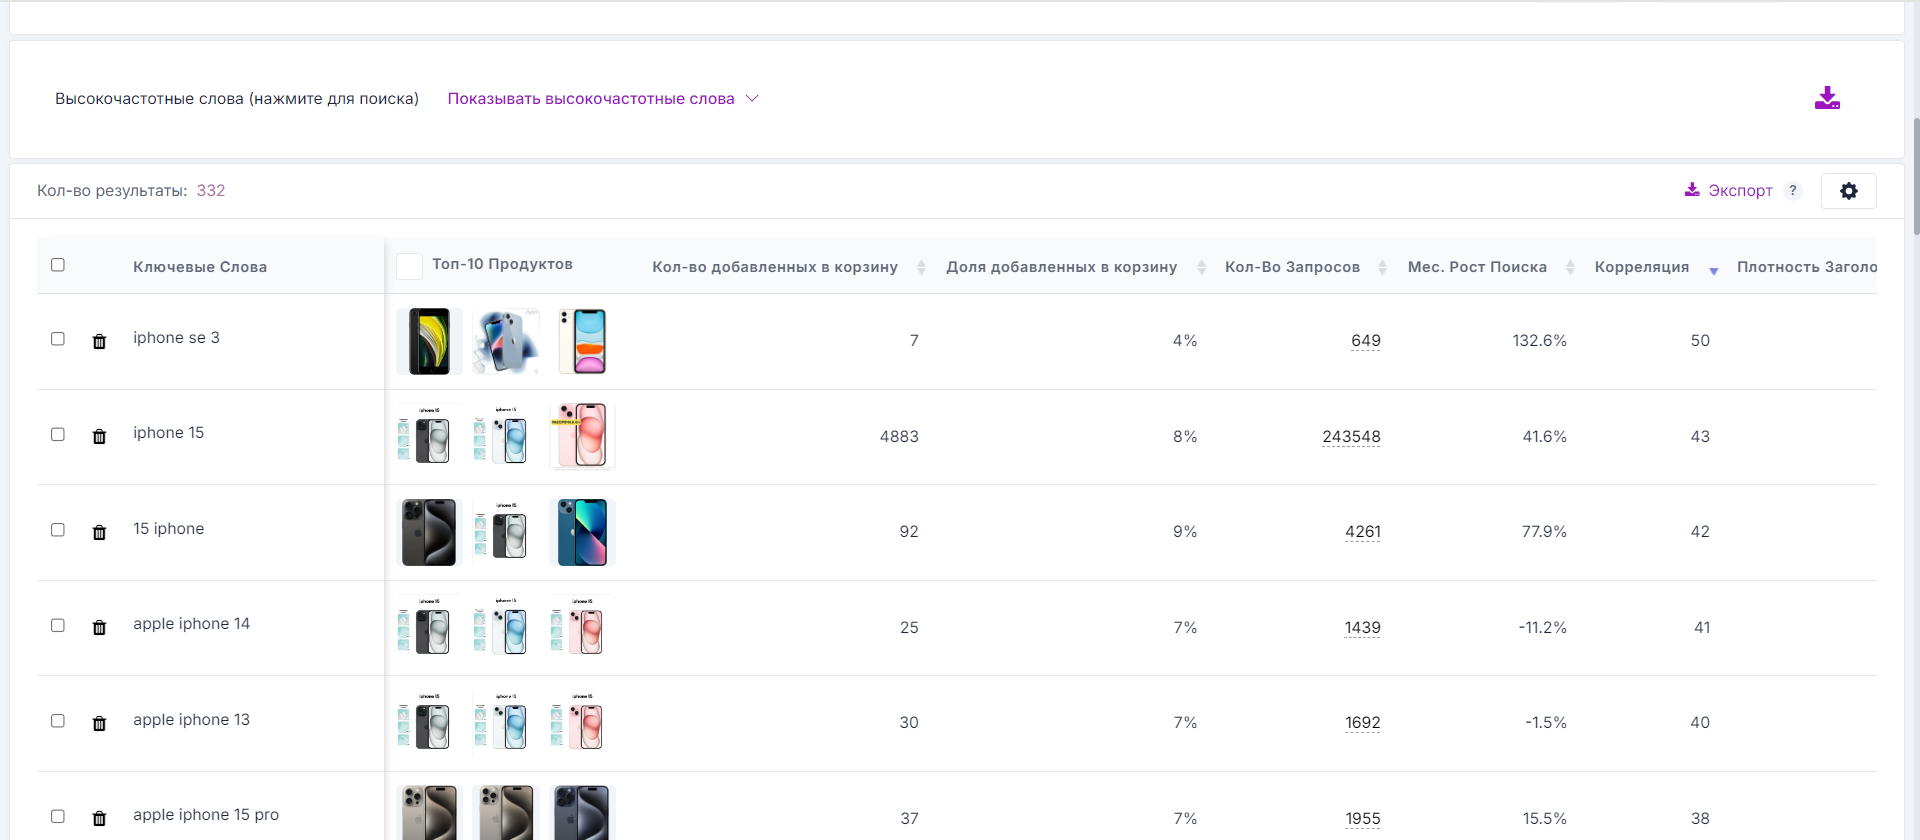Select all keywords with header checkbox
This screenshot has width=1920, height=840.
(x=58, y=265)
